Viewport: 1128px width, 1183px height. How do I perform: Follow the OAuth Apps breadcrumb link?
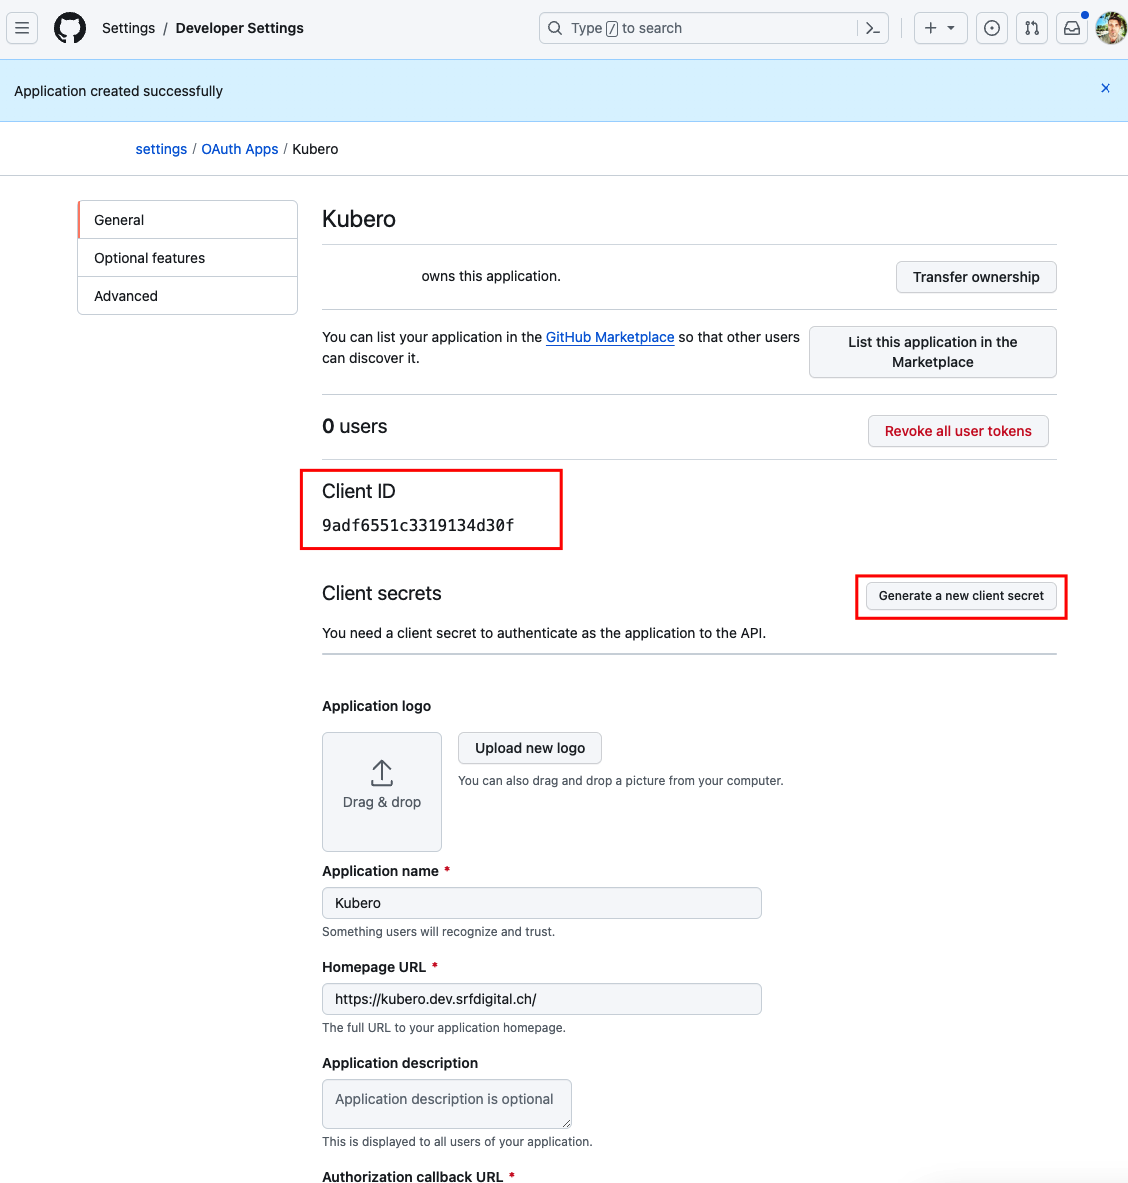239,149
